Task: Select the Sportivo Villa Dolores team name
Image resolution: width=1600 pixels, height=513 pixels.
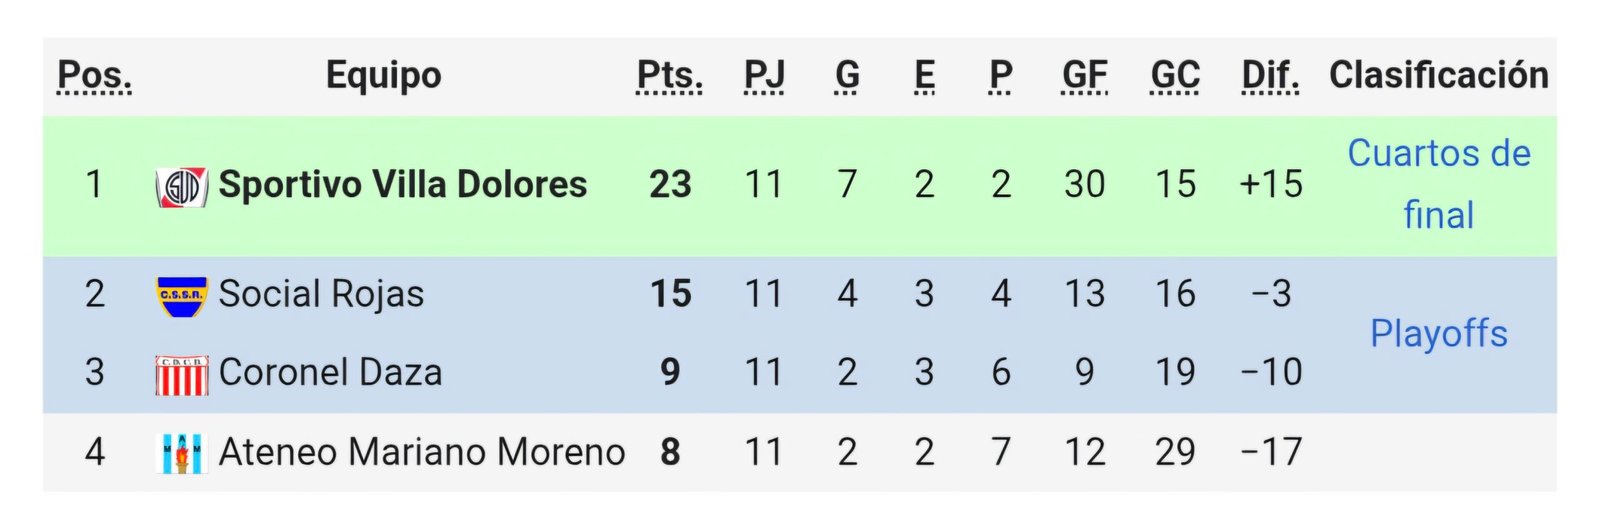Action: 402,185
